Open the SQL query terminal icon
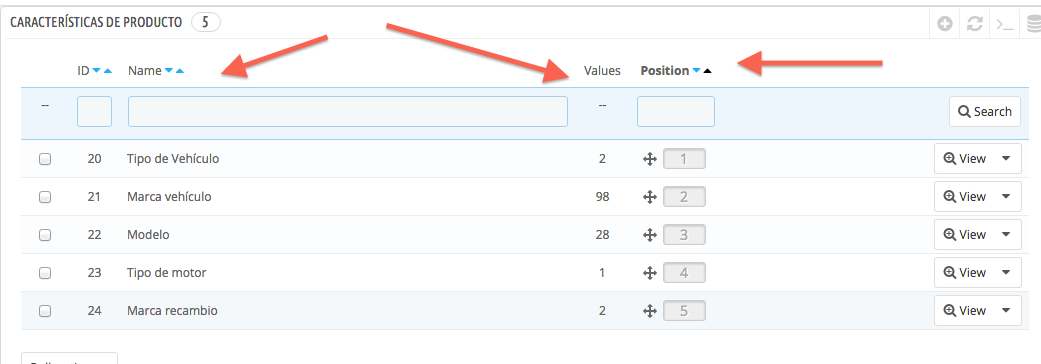This screenshot has width=1041, height=364. 1004,24
